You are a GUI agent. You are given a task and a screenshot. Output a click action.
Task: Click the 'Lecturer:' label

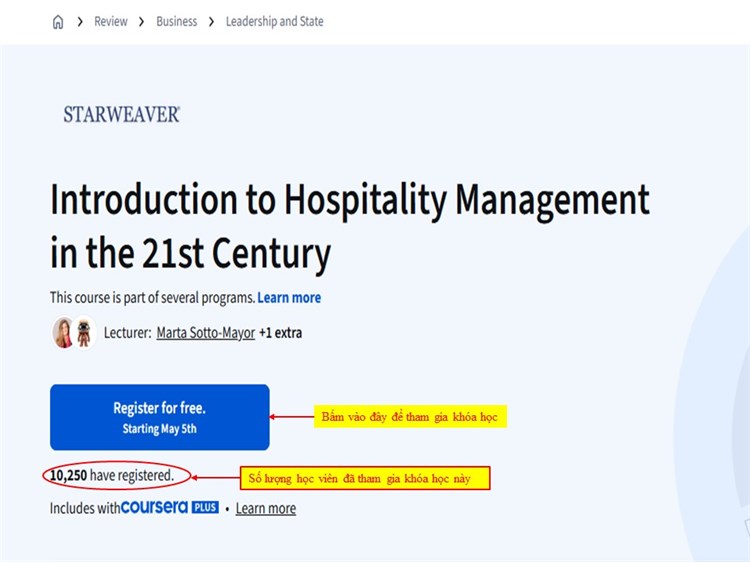click(x=128, y=332)
